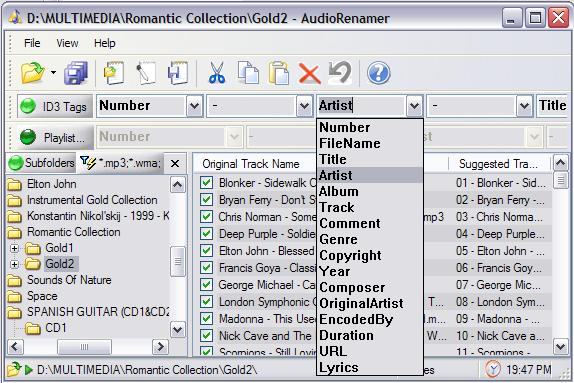The image size is (574, 383).
Task: Click the paste clipboard icon
Action: (x=279, y=73)
